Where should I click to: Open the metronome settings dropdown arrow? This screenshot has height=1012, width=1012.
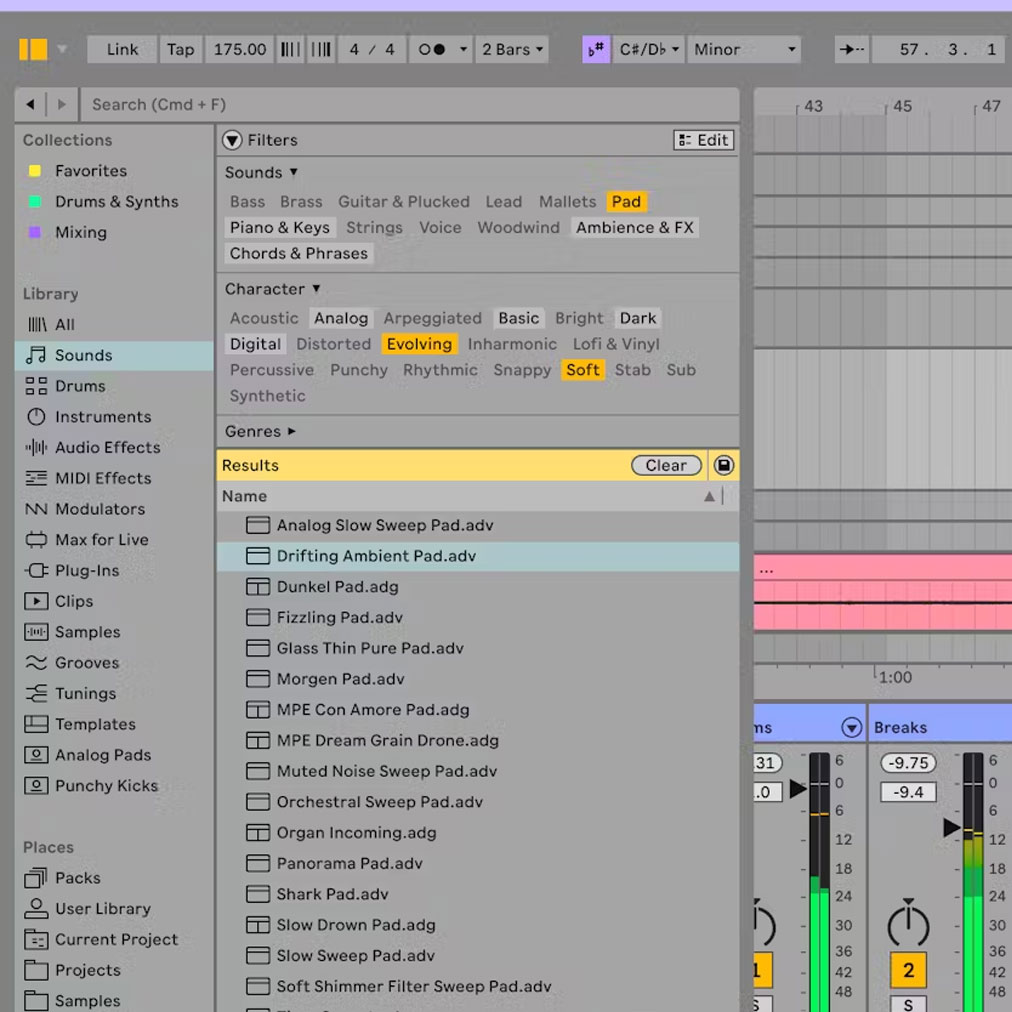click(x=463, y=49)
